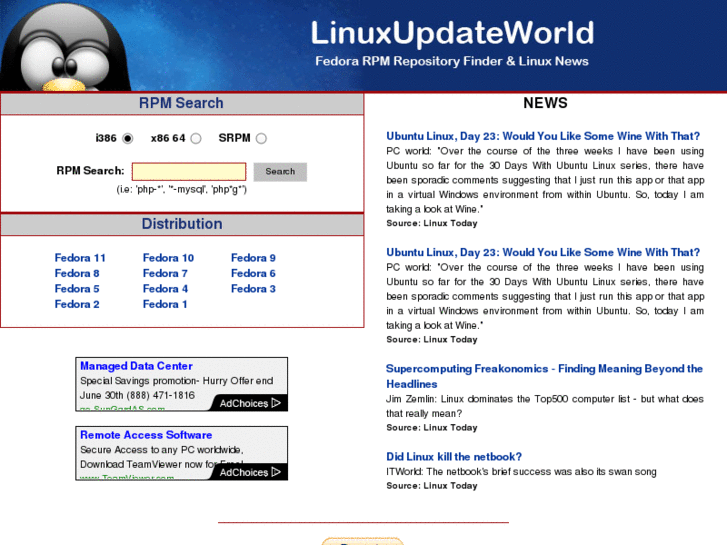Open the Fedora 11 distribution link

pyautogui.click(x=80, y=258)
